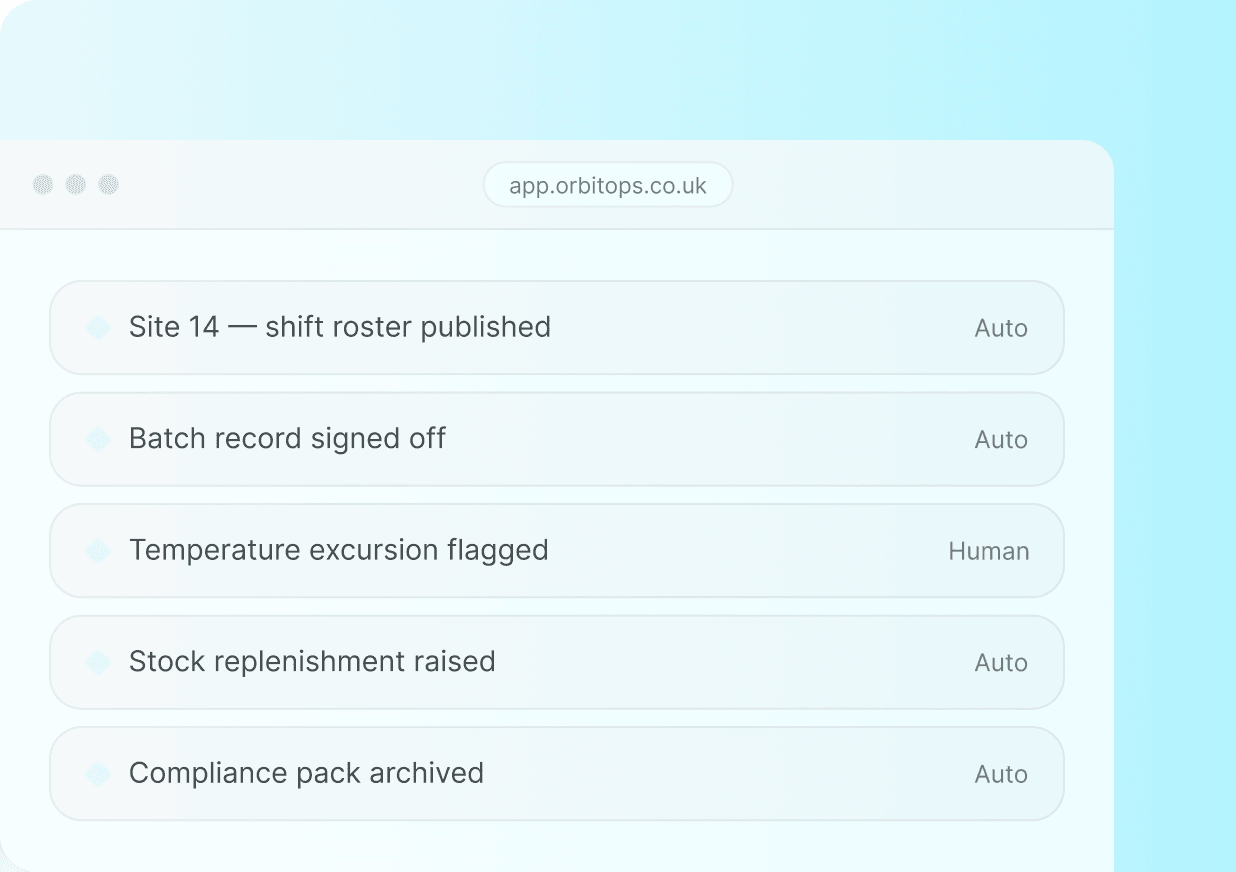The height and width of the screenshot is (872, 1236).
Task: Click the Auto label on Batch record row
Action: 1001,440
